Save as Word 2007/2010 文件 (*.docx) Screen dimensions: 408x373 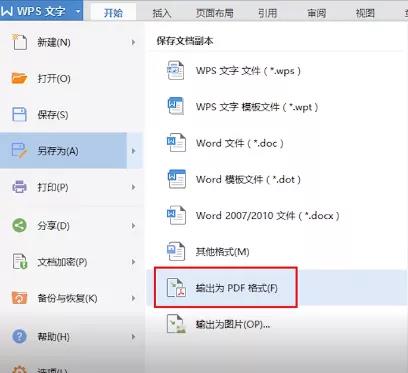[268, 215]
